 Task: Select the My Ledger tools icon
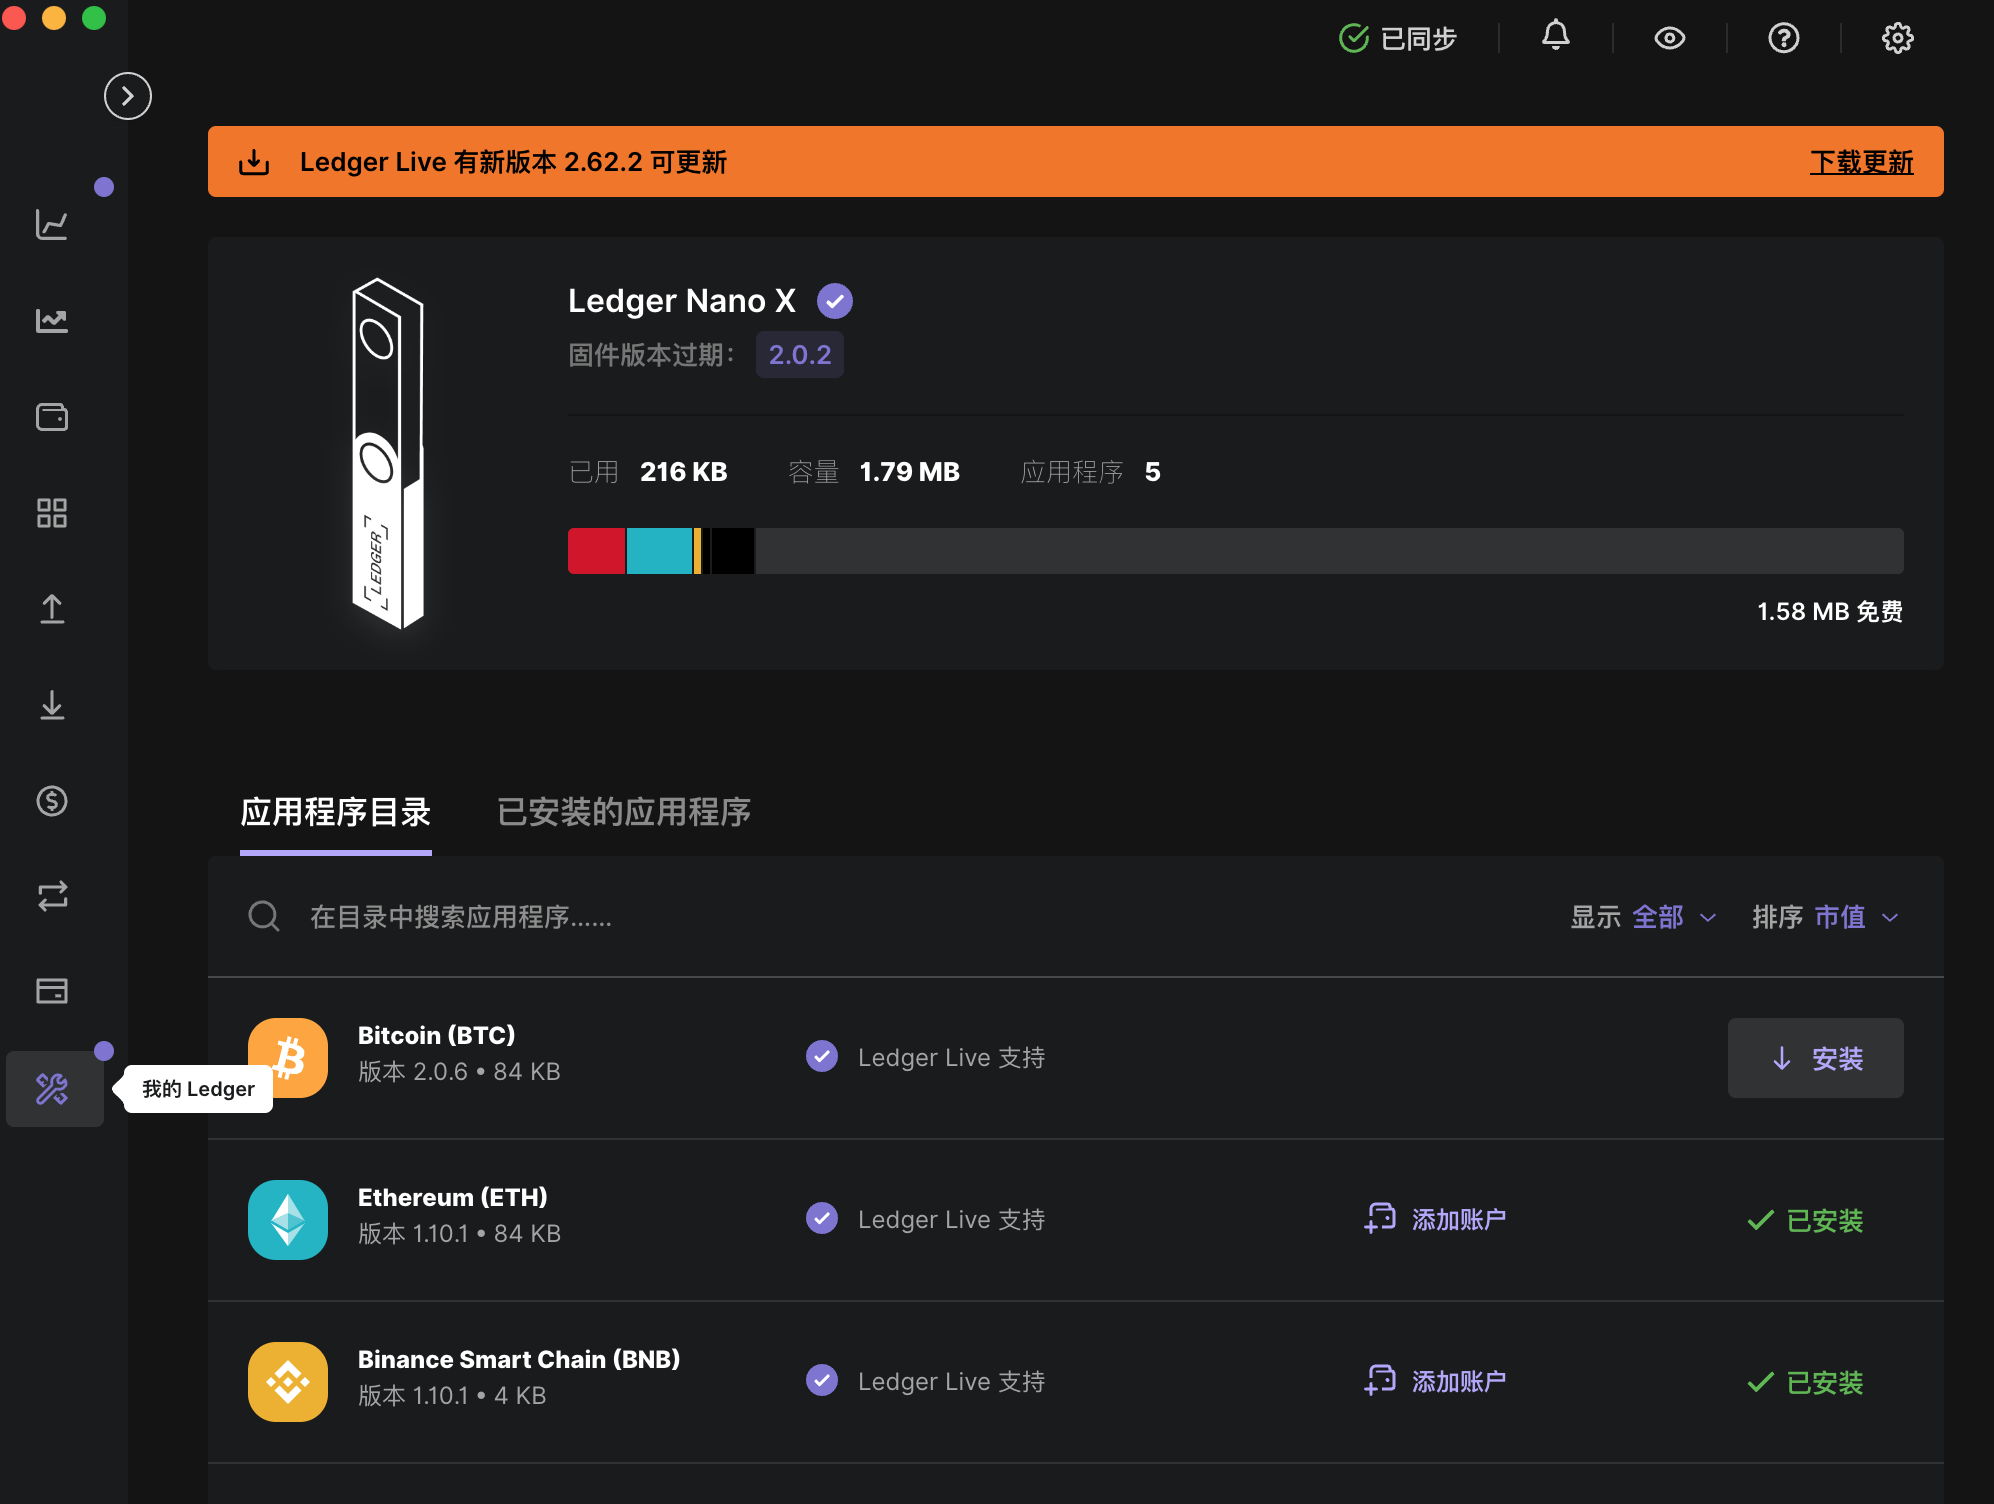[53, 1088]
